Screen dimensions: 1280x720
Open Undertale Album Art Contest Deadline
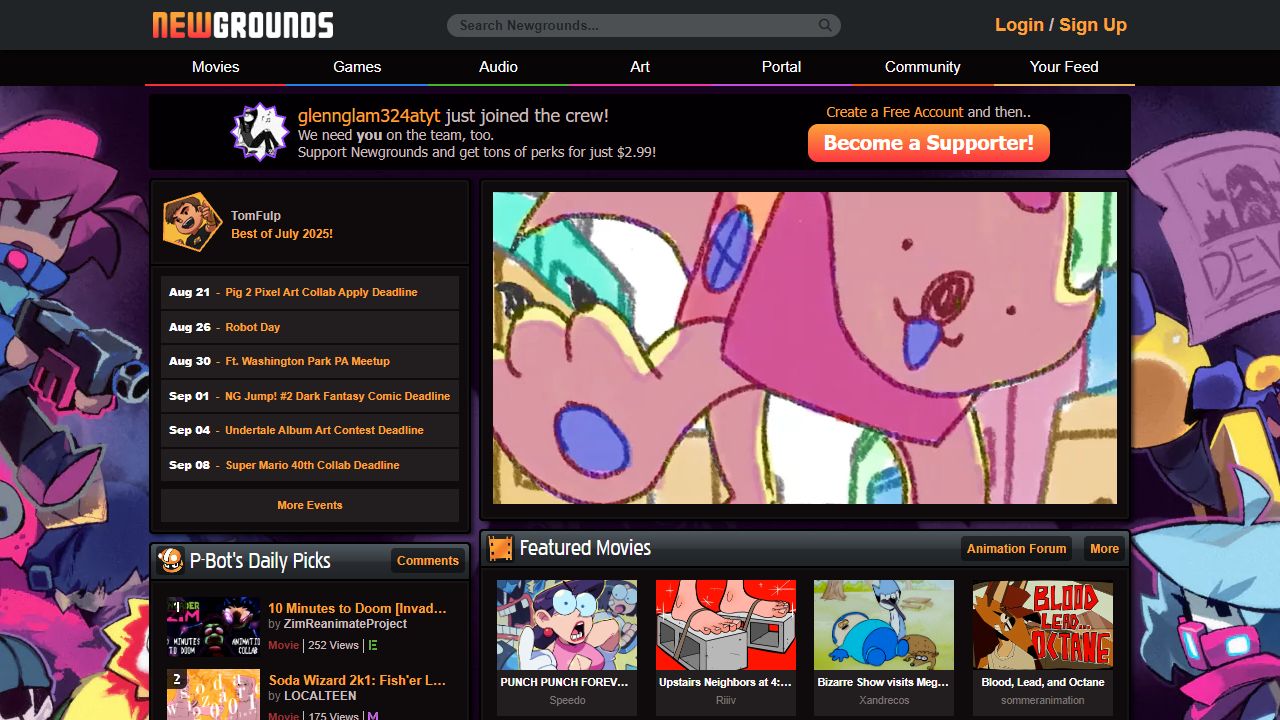tap(325, 430)
